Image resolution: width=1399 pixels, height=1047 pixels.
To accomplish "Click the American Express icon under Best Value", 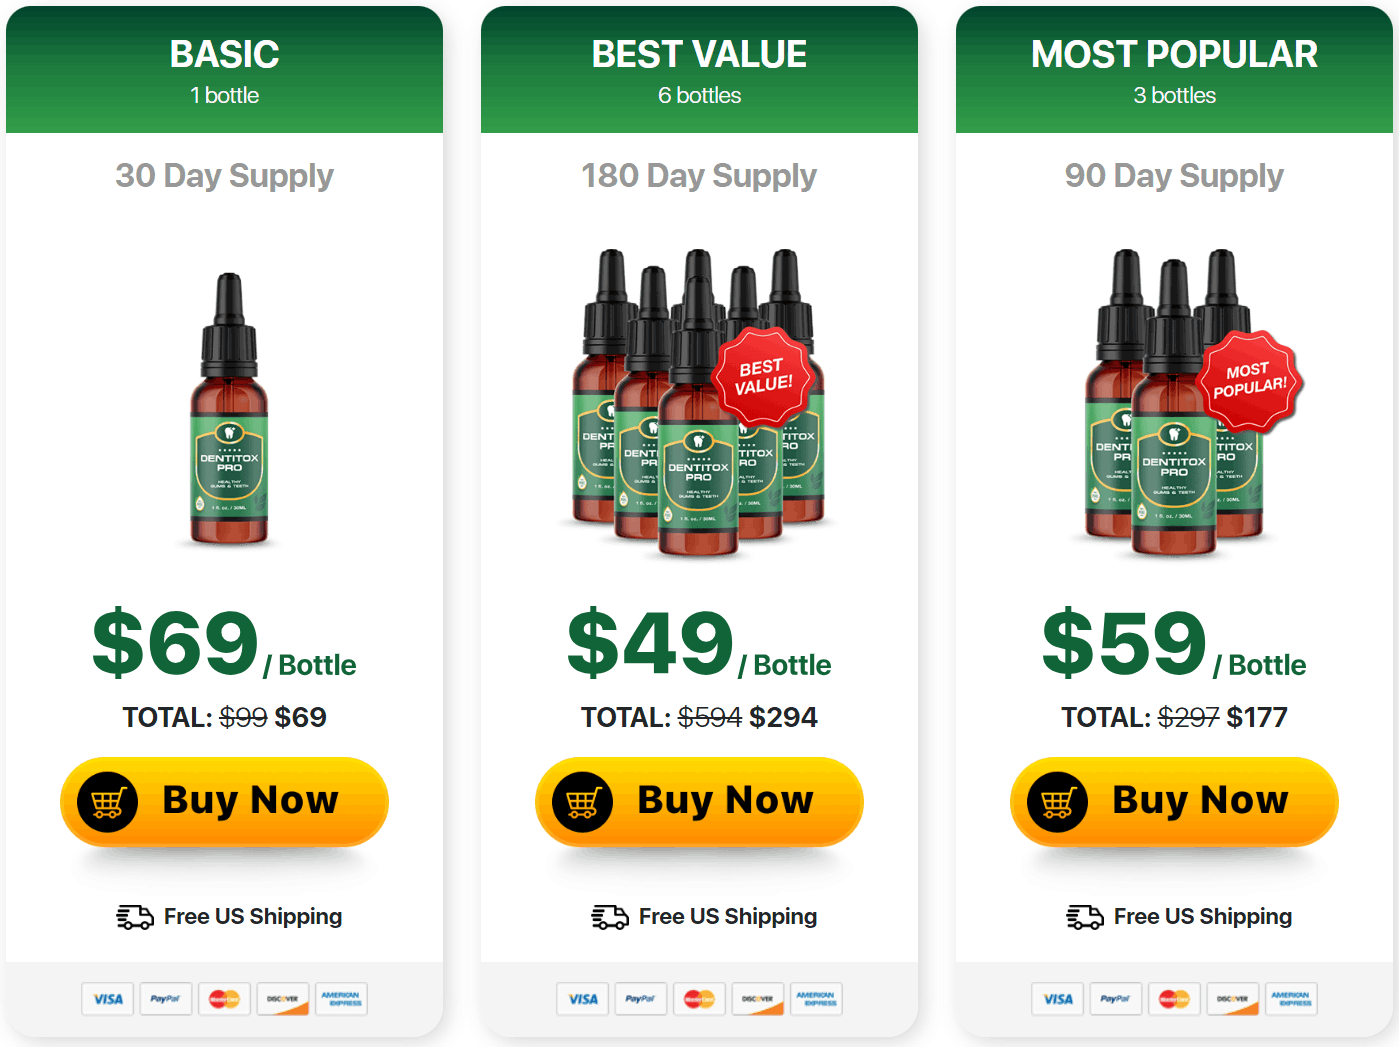I will pyautogui.click(x=816, y=999).
